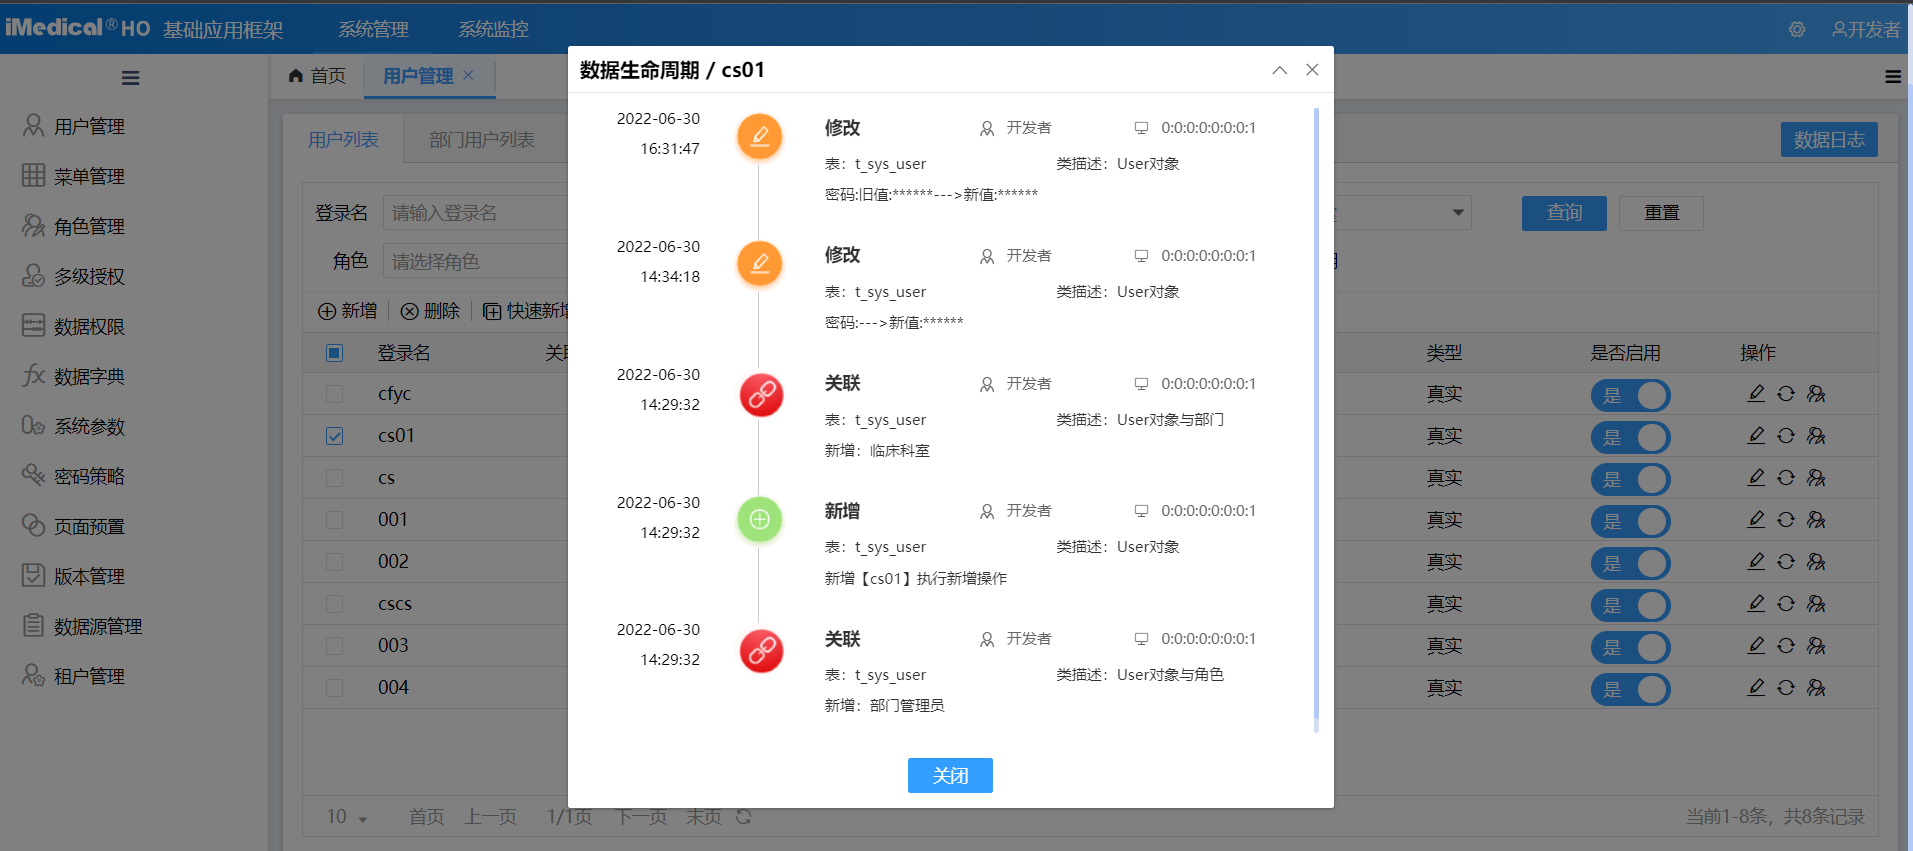Click reset refresh icon for 004 row

coord(1786,688)
